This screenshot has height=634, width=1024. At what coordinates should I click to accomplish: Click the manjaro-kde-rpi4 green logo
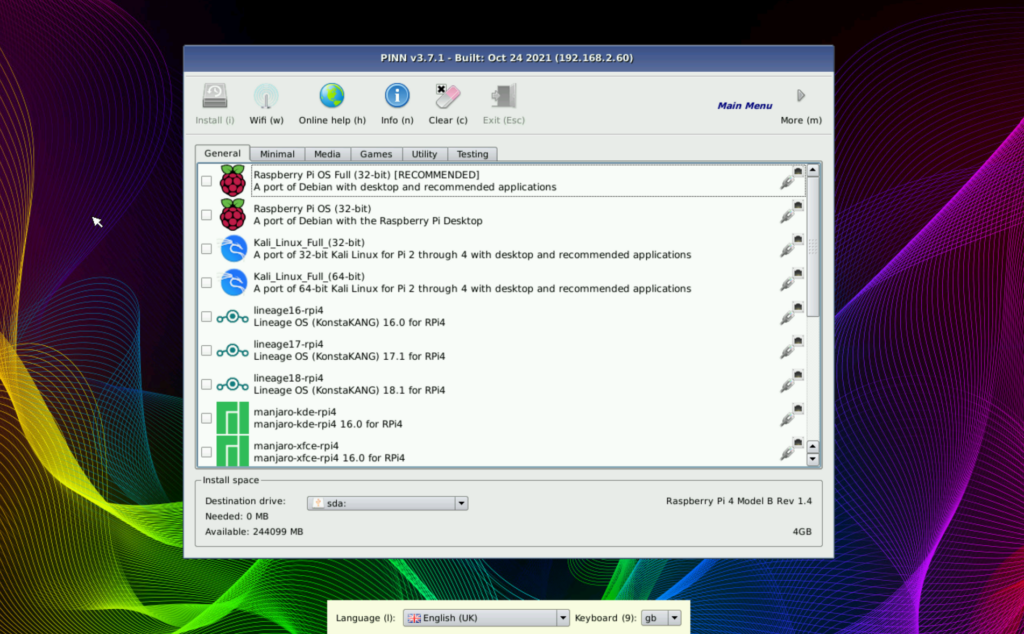pyautogui.click(x=232, y=418)
